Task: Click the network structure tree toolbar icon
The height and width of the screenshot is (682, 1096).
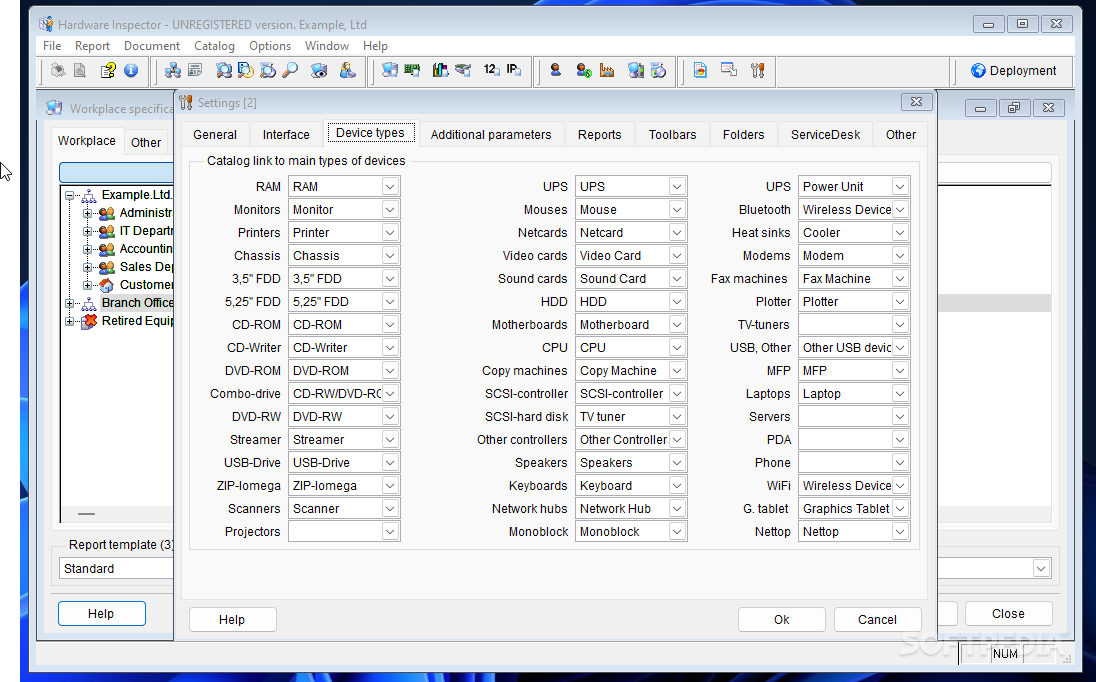Action: [x=173, y=71]
